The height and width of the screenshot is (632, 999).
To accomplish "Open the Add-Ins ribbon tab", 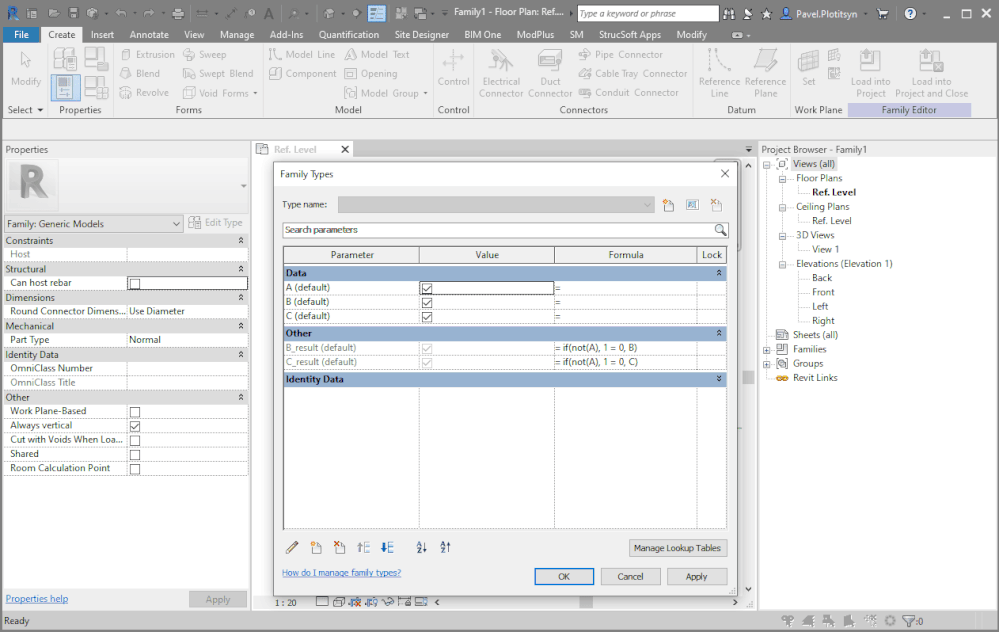I will coord(287,34).
